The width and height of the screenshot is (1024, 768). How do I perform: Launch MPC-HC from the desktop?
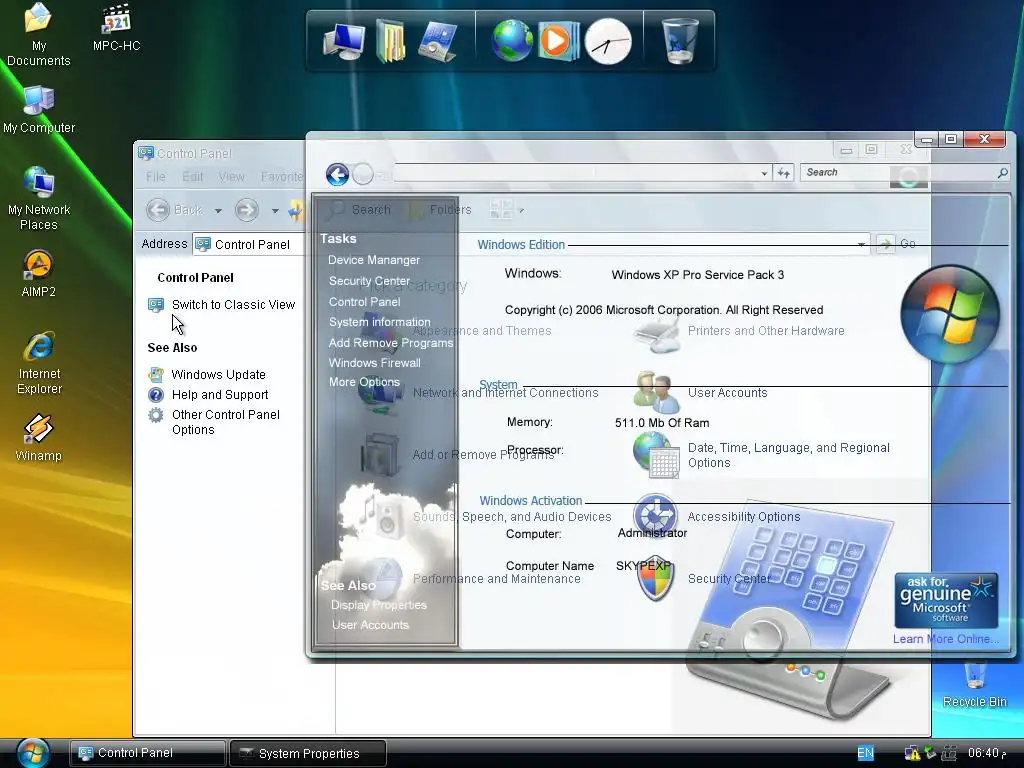pos(116,28)
